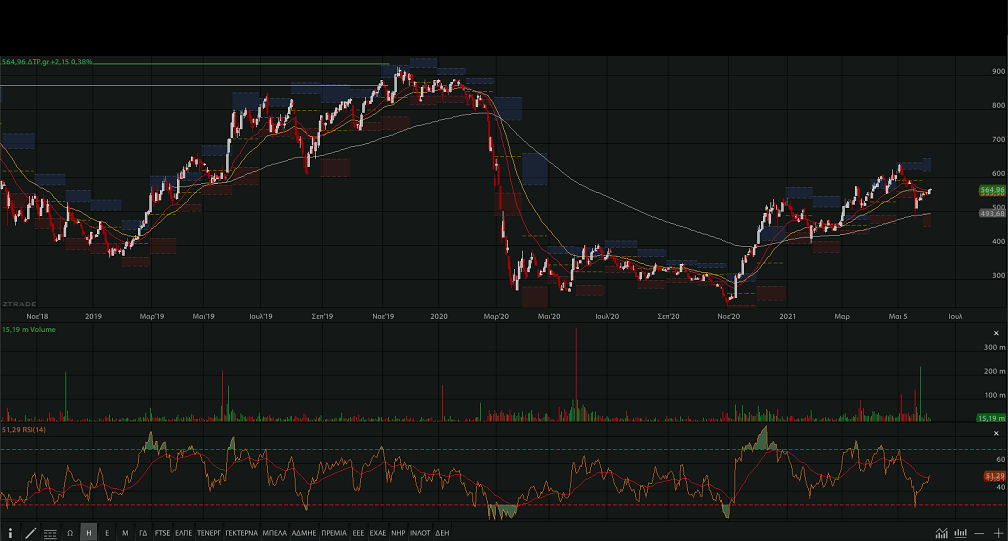This screenshot has height=541, width=1008.
Task: Click the info icon in bottom toolbar
Action: pos(10,533)
